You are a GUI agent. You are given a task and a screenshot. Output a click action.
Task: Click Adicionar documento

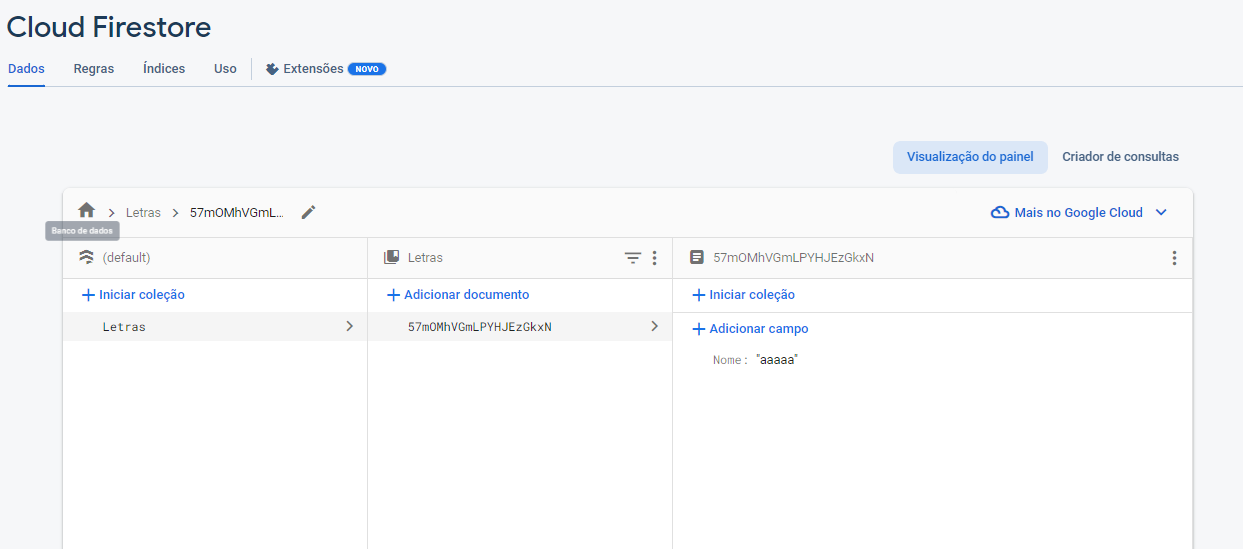tap(458, 295)
